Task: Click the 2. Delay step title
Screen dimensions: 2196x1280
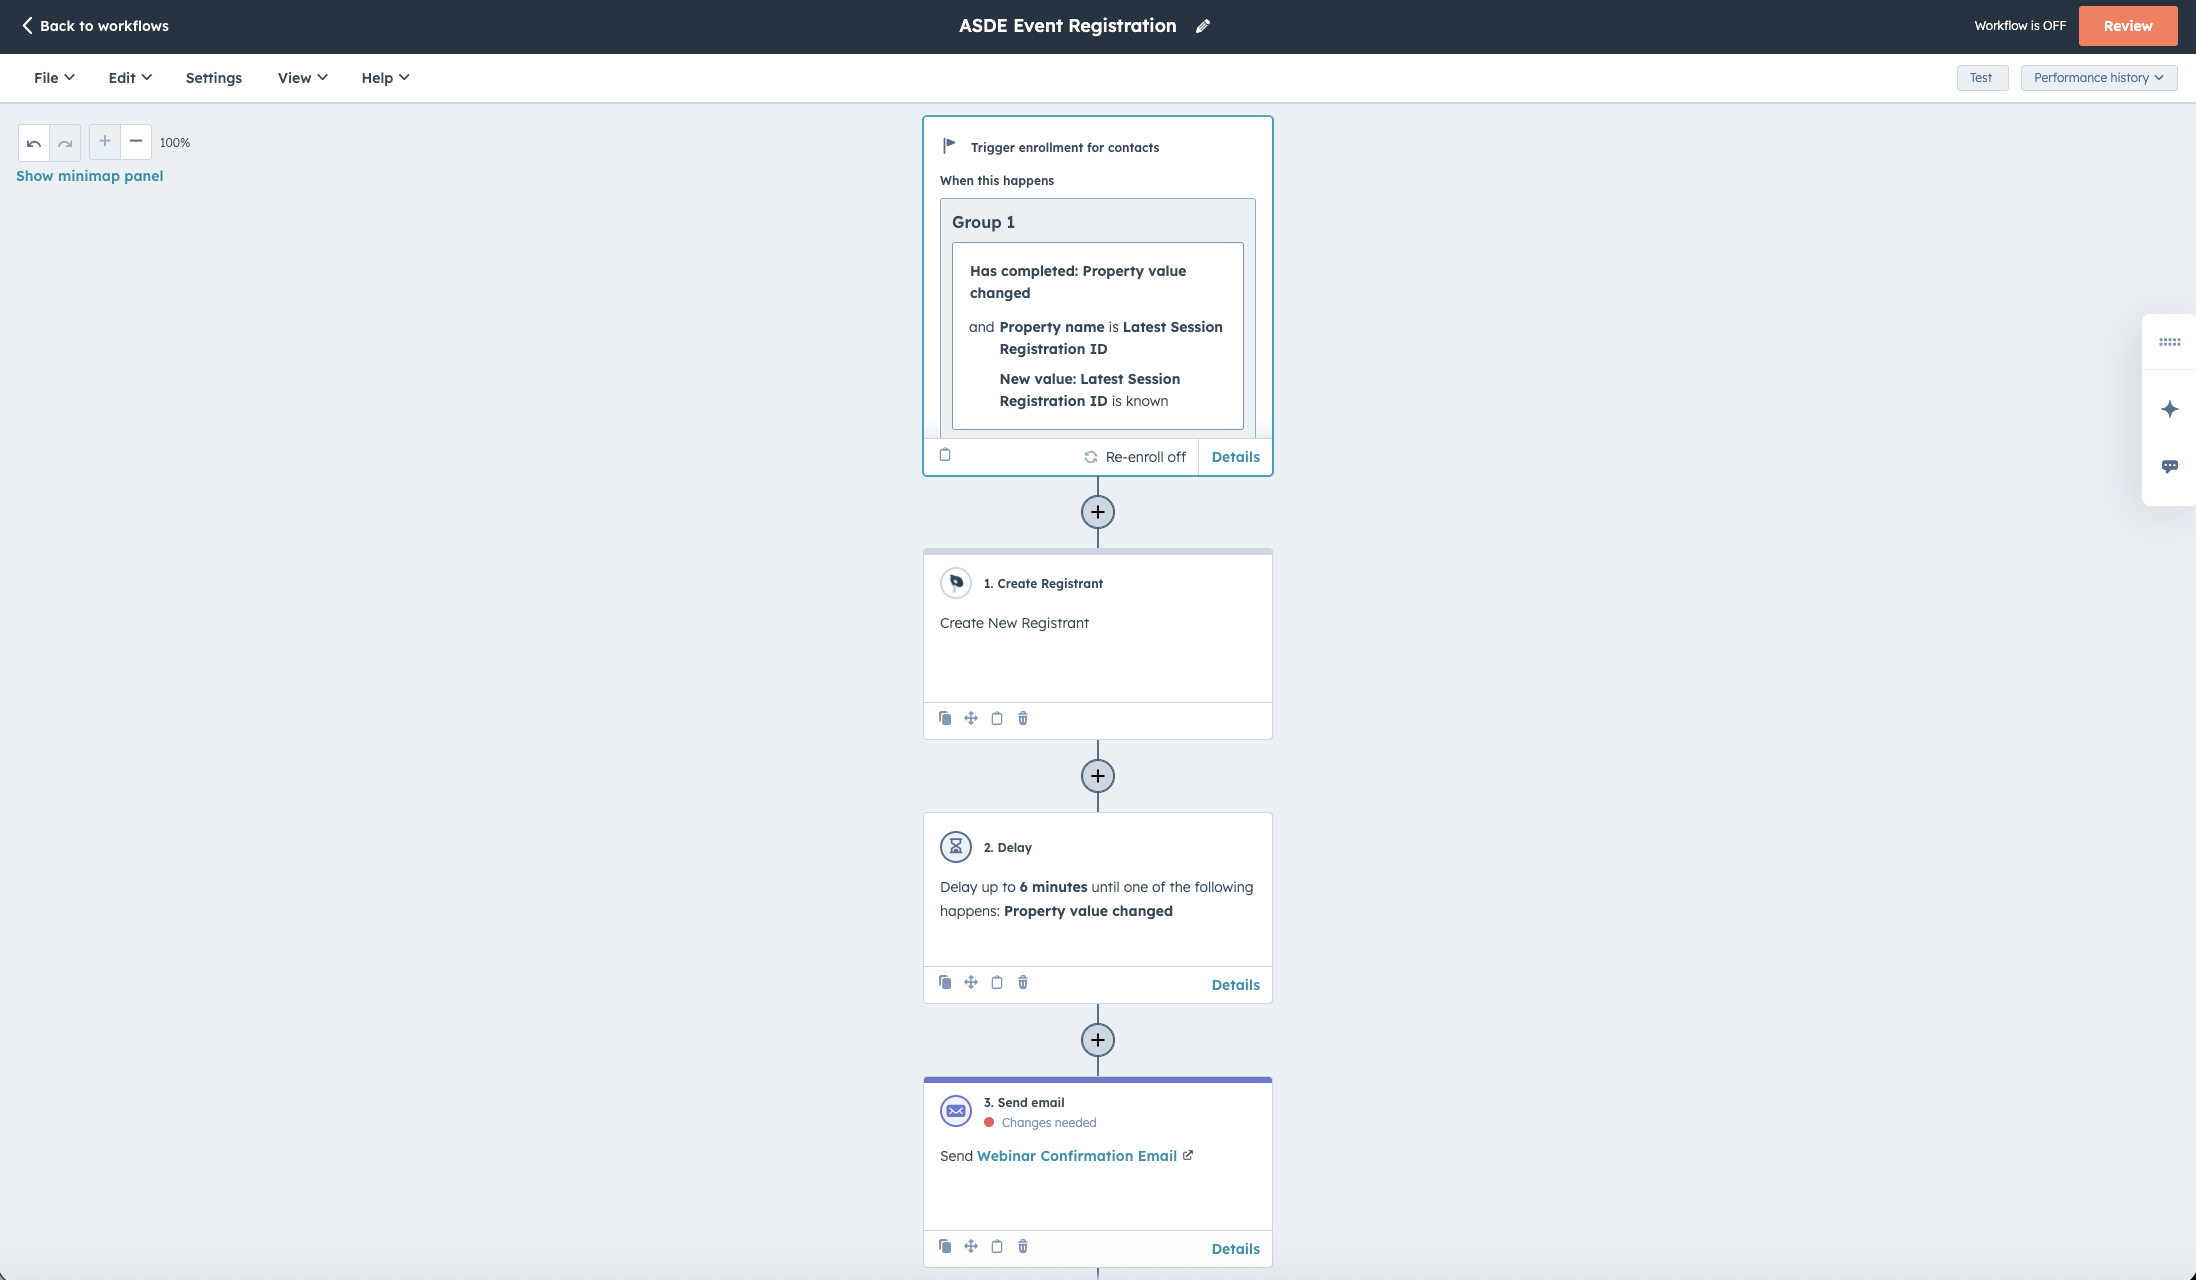Action: [1007, 848]
